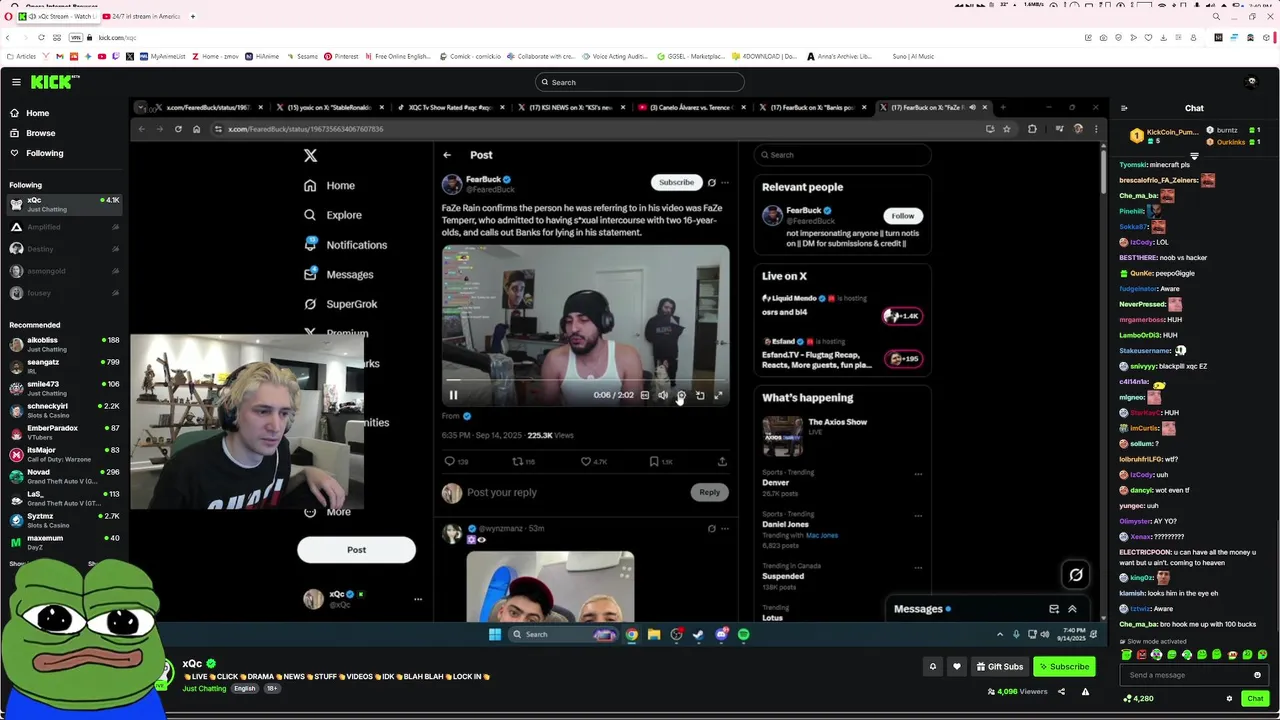Show hidden tray icons chevron
Viewport: 1280px width, 720px height.
999,634
